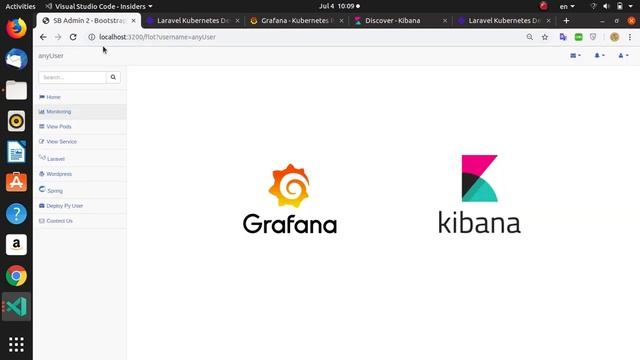Open Firefox from the dock
The image size is (640, 360).
point(16,28)
